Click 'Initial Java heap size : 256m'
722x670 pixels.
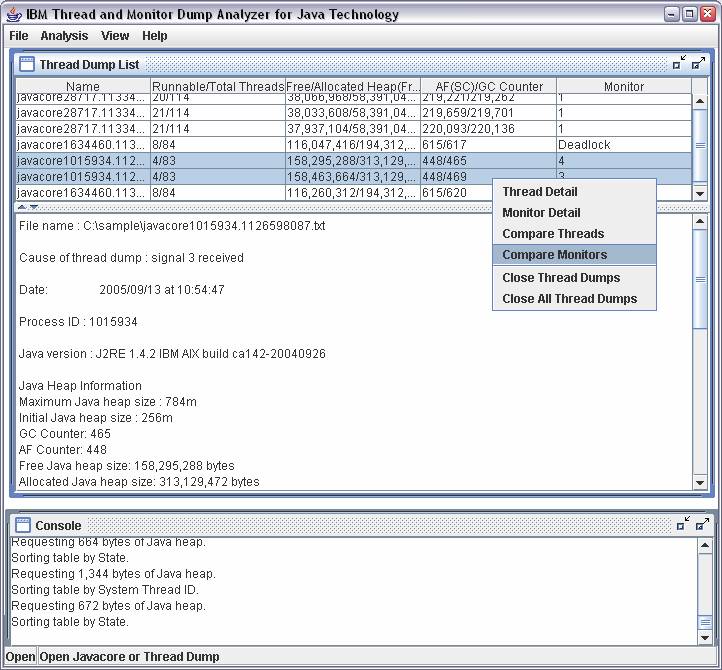tap(96, 418)
